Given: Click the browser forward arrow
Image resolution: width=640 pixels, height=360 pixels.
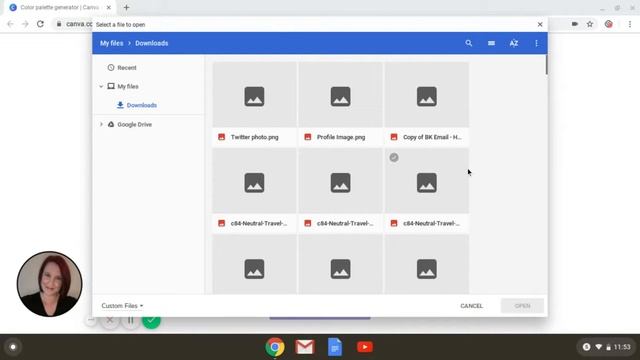Looking at the screenshot, I should click(x=25, y=24).
